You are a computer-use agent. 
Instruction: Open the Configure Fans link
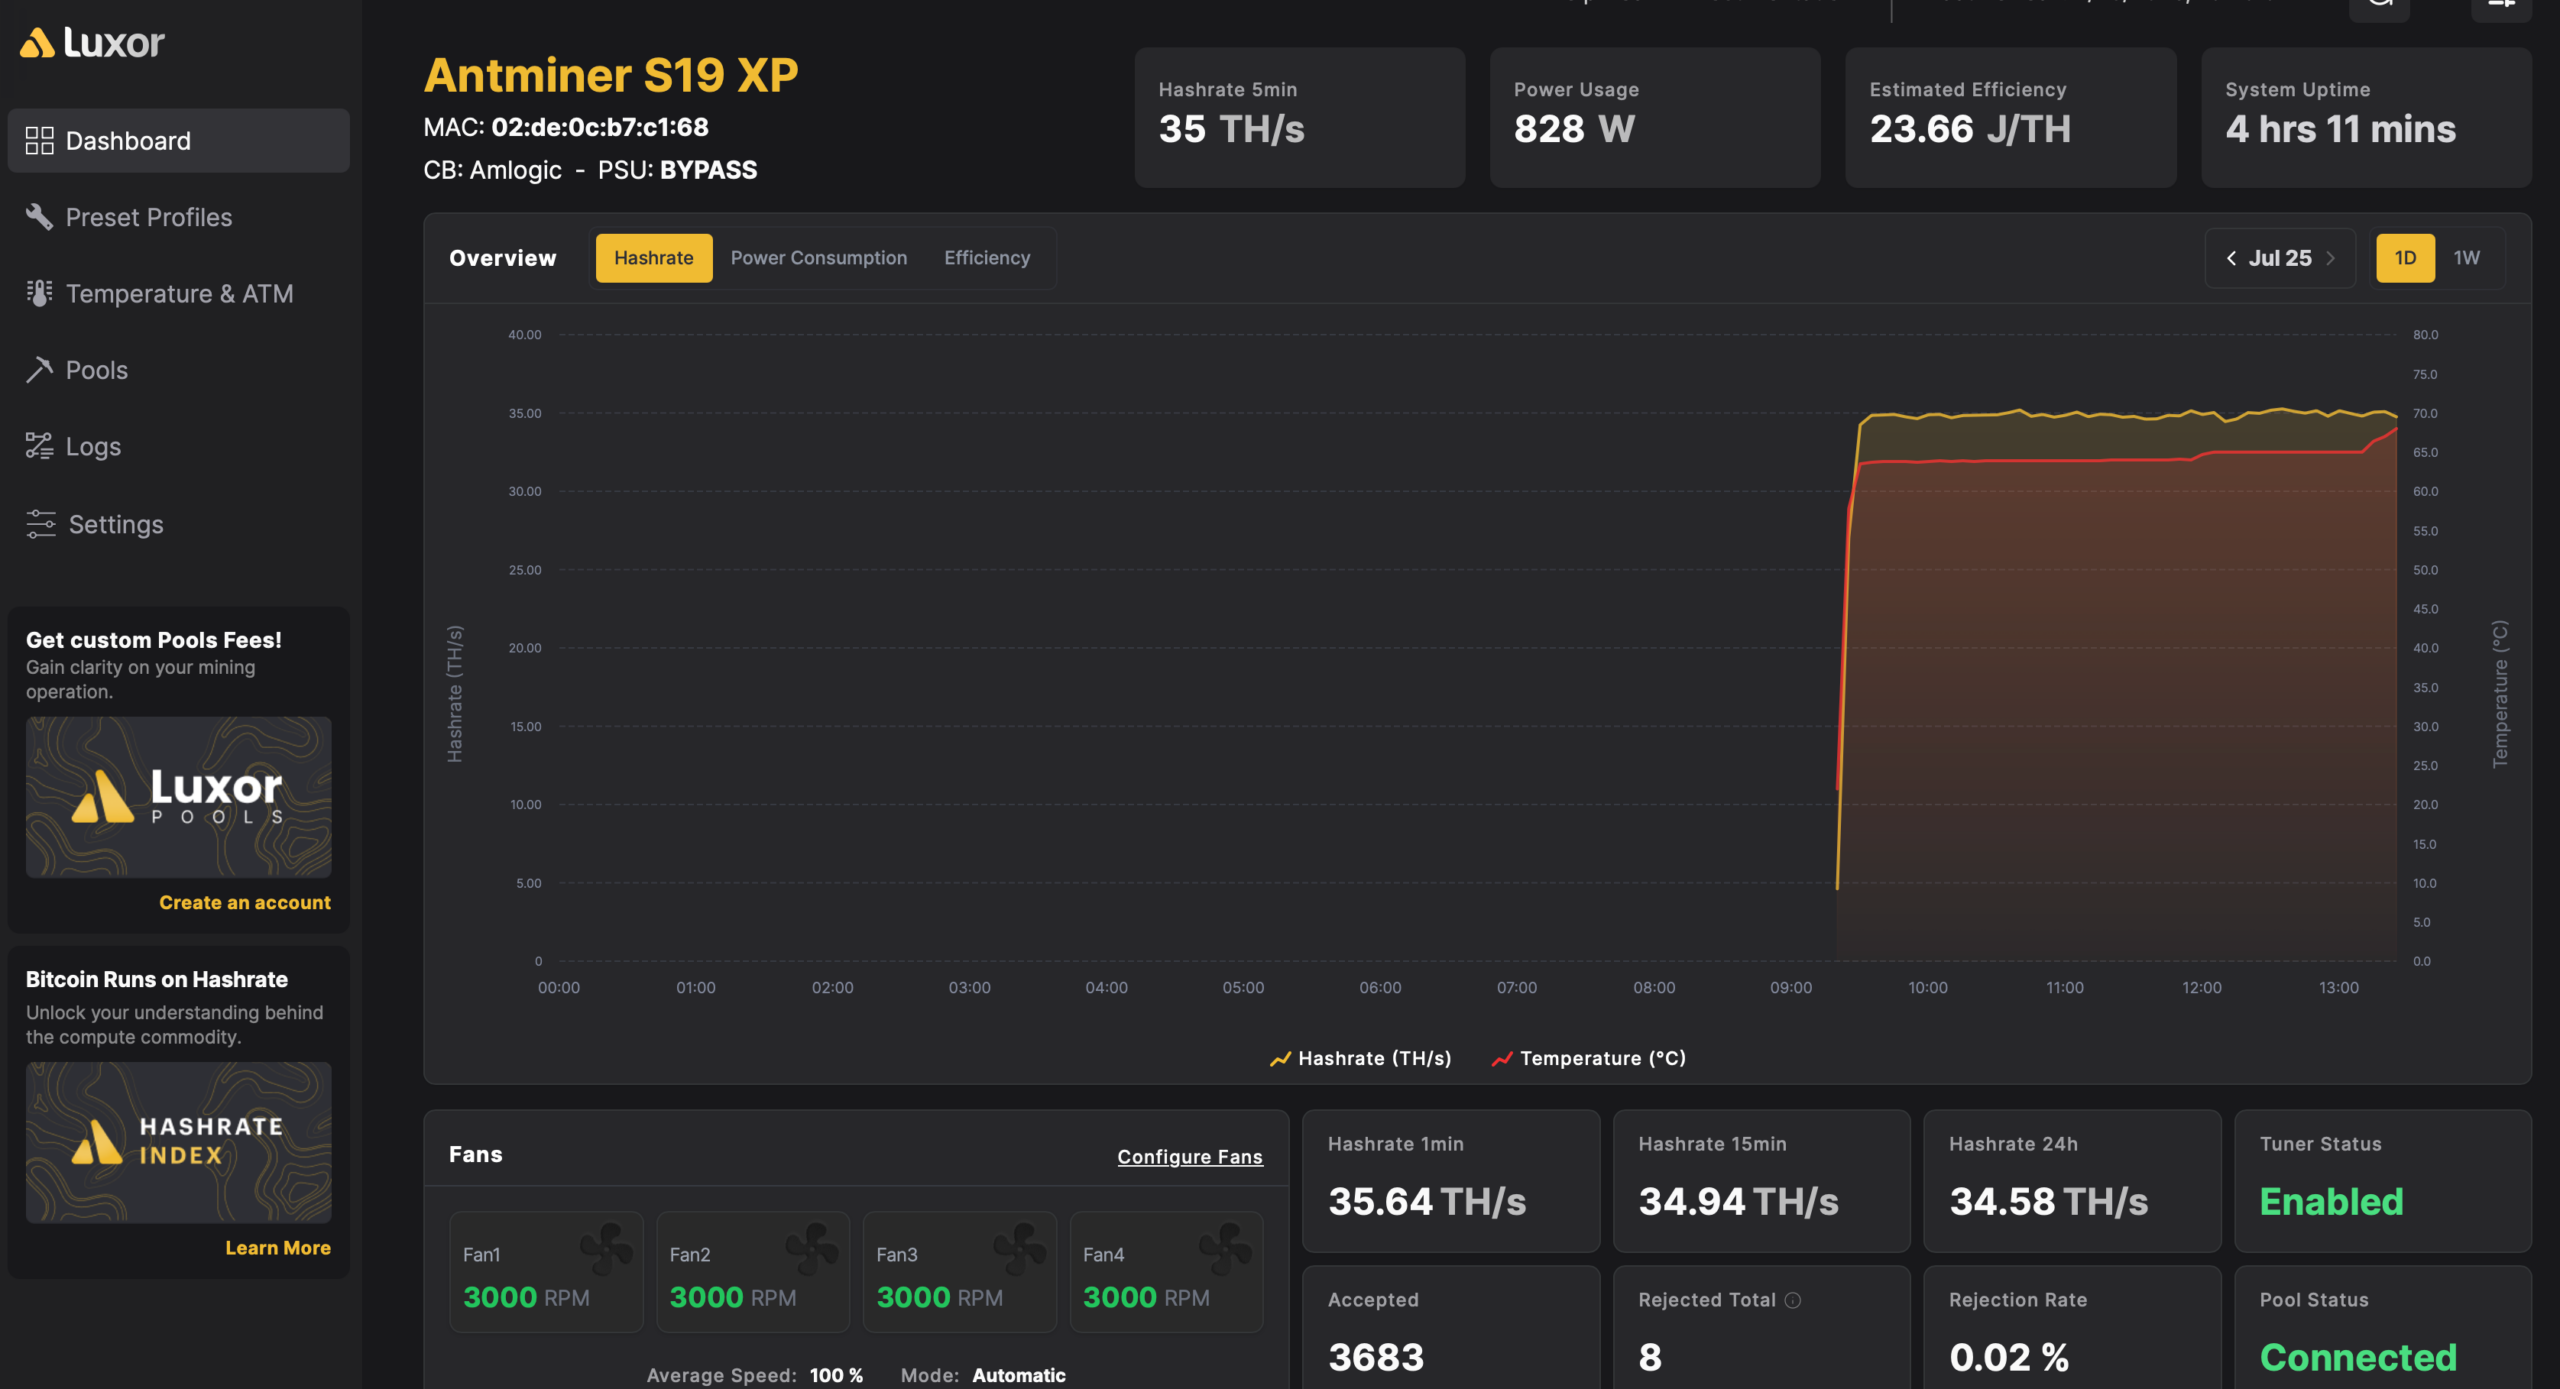1190,1157
